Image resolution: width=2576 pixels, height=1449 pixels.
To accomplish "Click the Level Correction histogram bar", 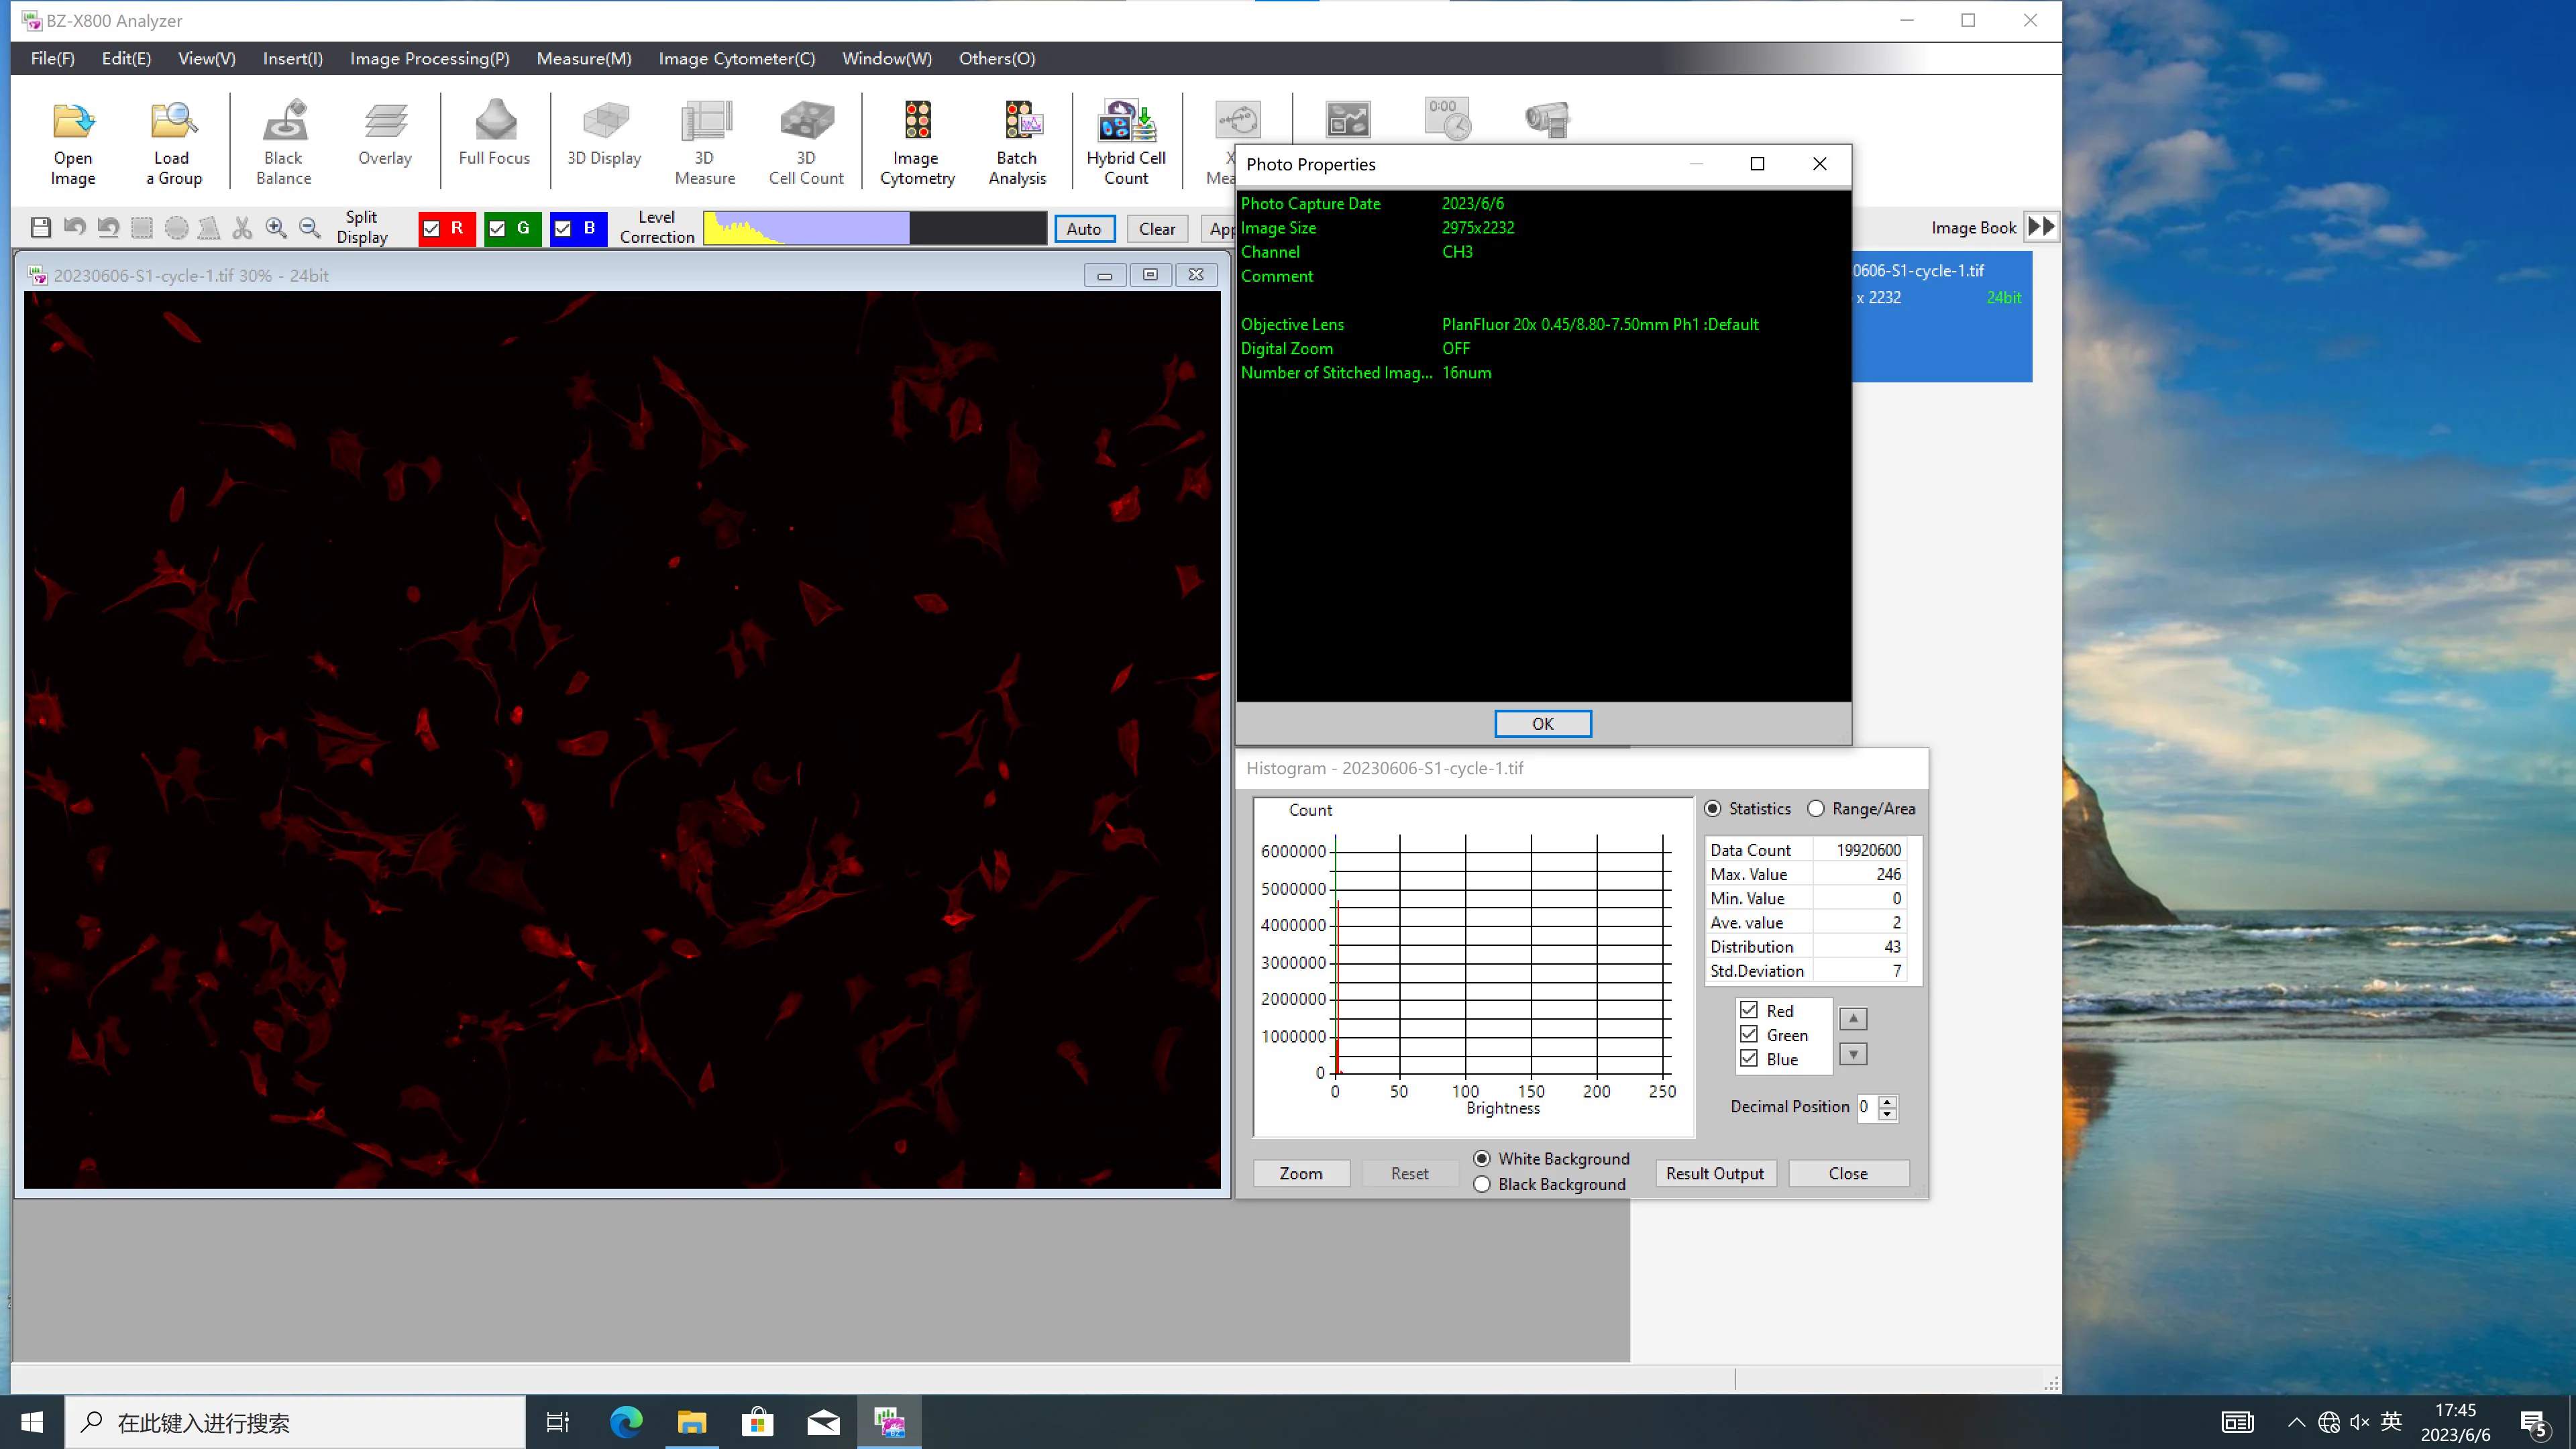I will click(x=874, y=228).
